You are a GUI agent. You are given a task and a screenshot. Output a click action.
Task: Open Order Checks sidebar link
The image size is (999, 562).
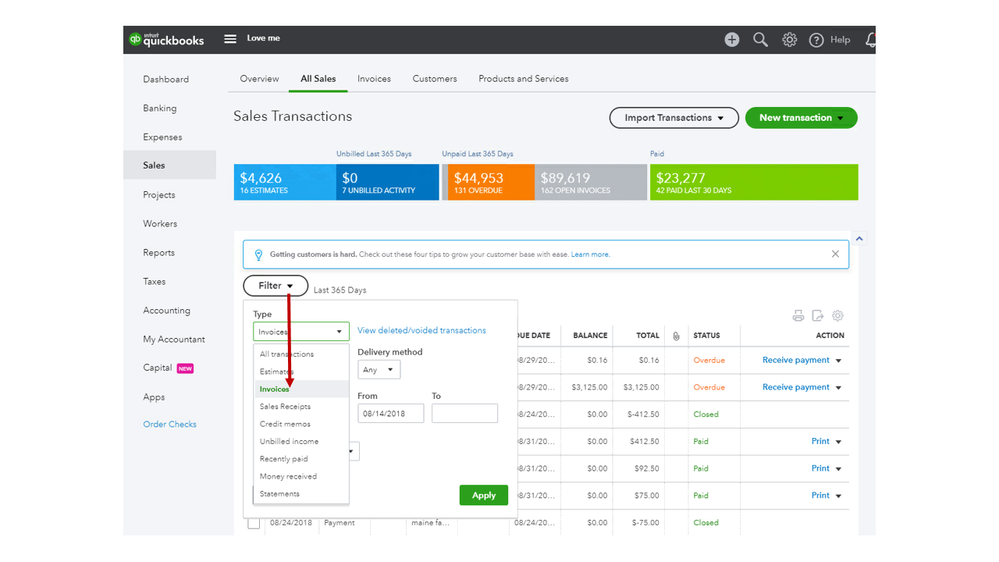[x=169, y=424]
